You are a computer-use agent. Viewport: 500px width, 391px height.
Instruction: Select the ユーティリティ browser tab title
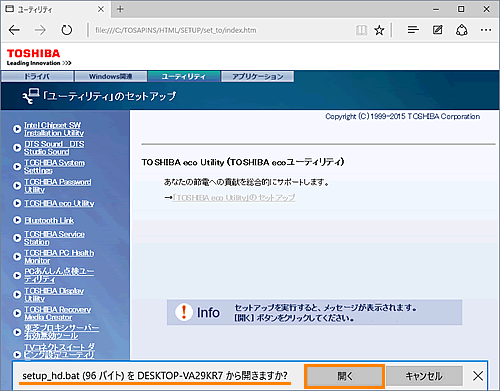tap(35, 9)
